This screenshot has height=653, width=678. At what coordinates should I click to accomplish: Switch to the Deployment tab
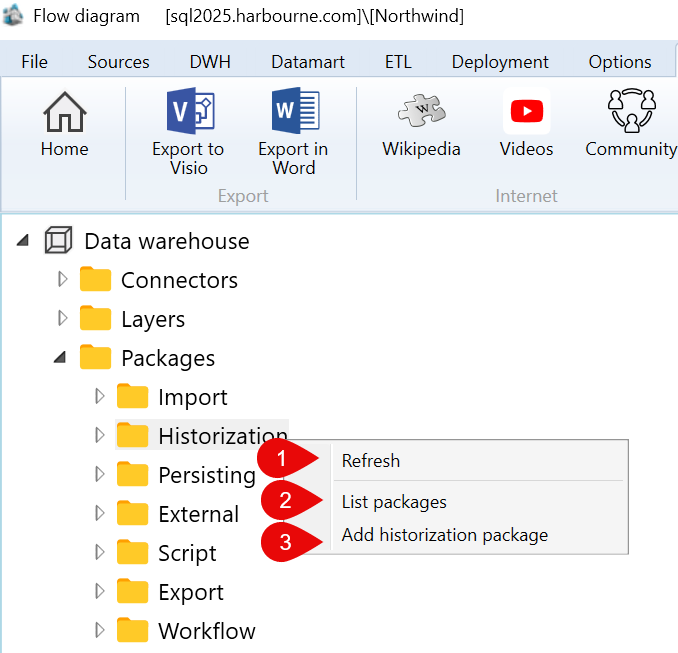click(500, 62)
